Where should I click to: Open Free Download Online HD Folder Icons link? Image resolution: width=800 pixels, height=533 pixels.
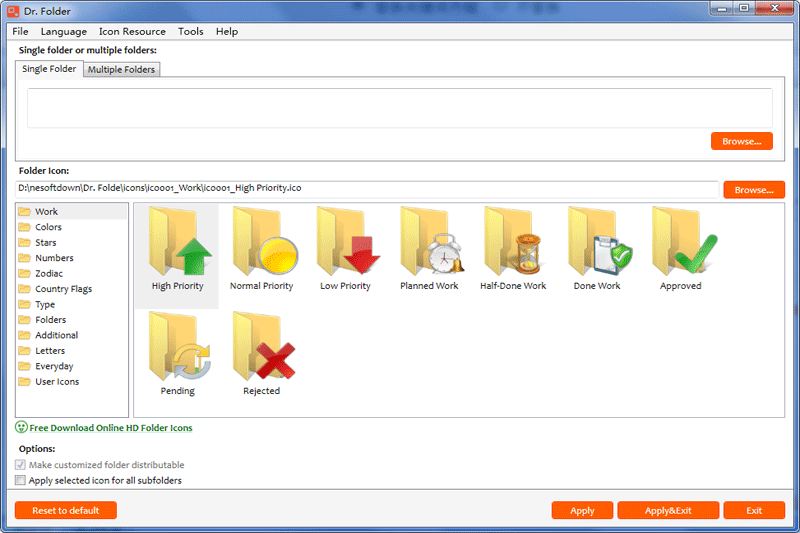[111, 428]
